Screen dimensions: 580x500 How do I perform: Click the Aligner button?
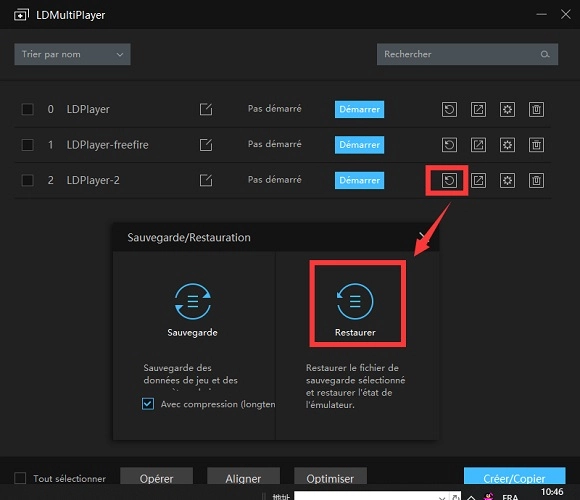(x=243, y=477)
